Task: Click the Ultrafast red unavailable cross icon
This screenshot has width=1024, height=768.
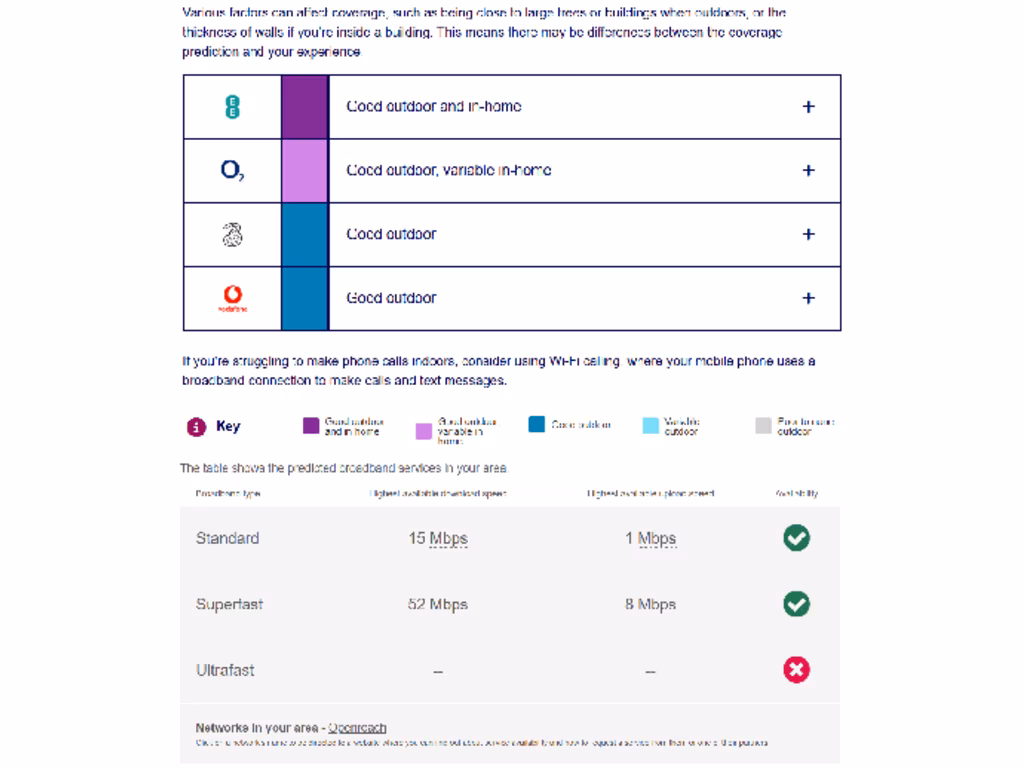Action: point(796,670)
